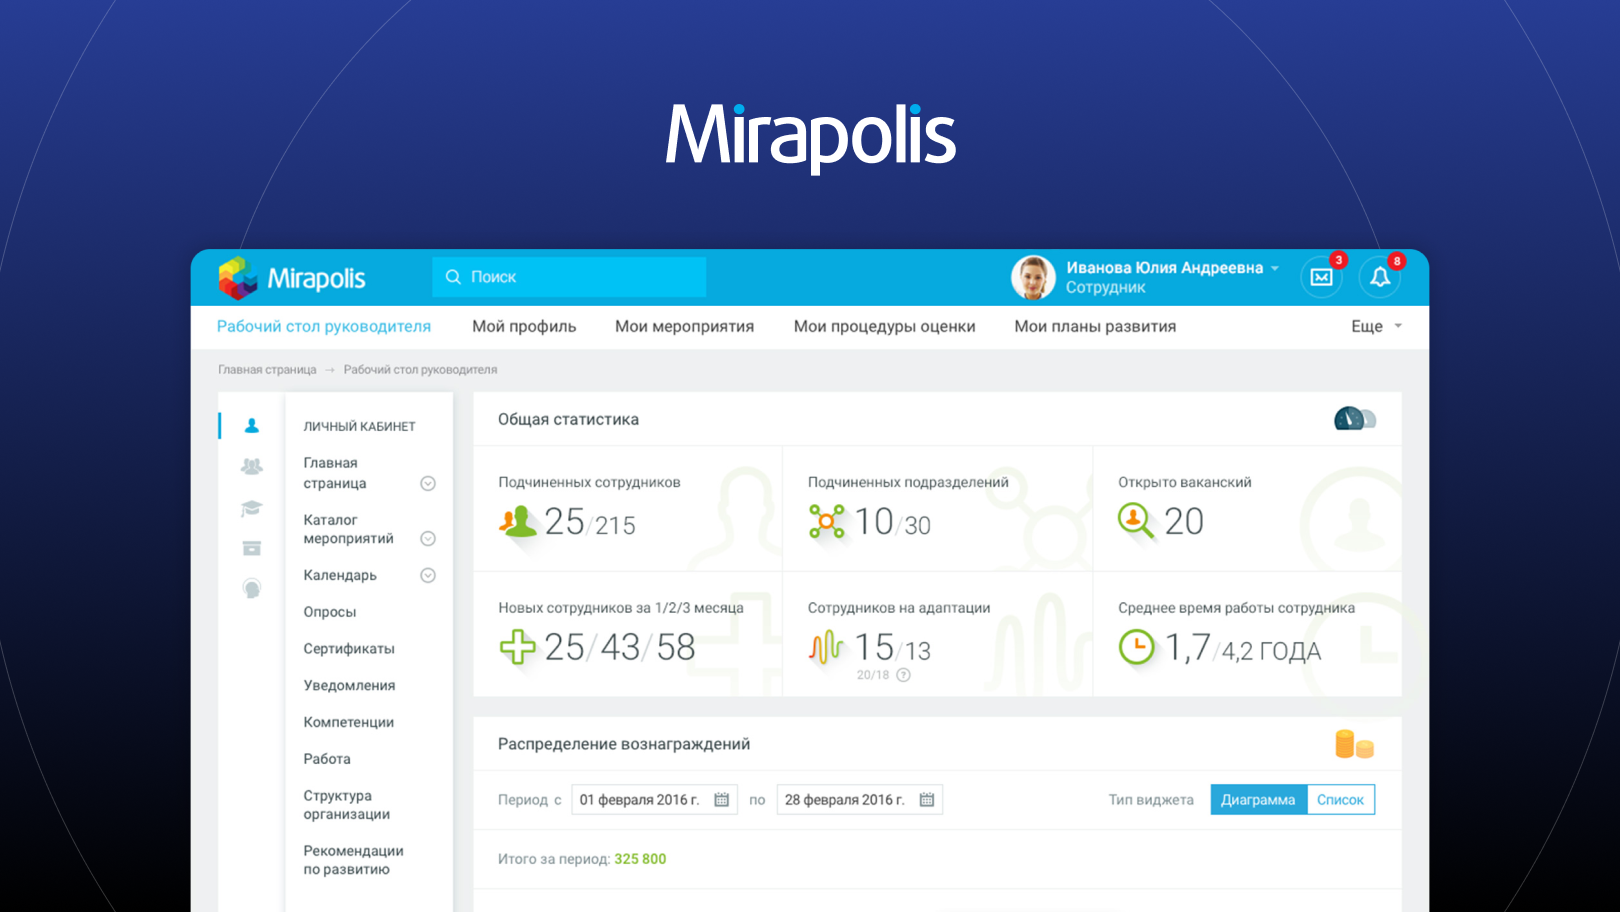1620x912 pixels.
Task: Select the person icon in the sidebar rail
Action: (x=252, y=426)
